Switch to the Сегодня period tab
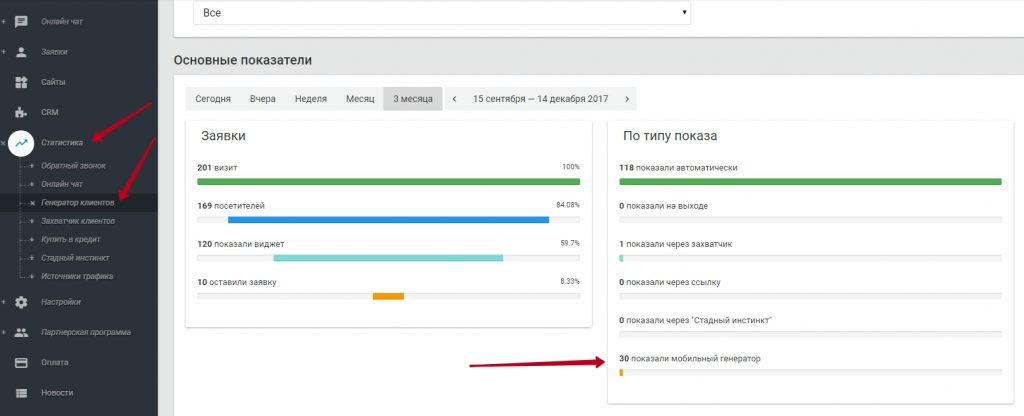This screenshot has height=416, width=1024. (213, 99)
